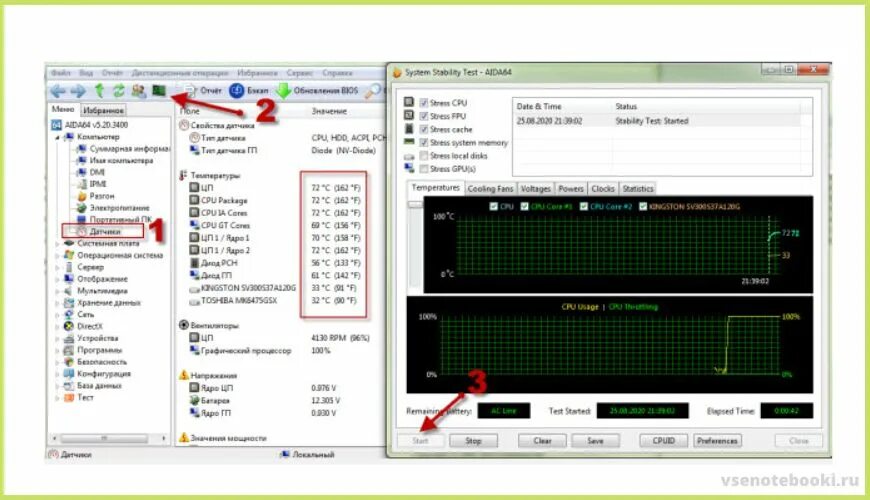Click the Stop button
Image resolution: width=870 pixels, height=500 pixels.
(x=473, y=441)
